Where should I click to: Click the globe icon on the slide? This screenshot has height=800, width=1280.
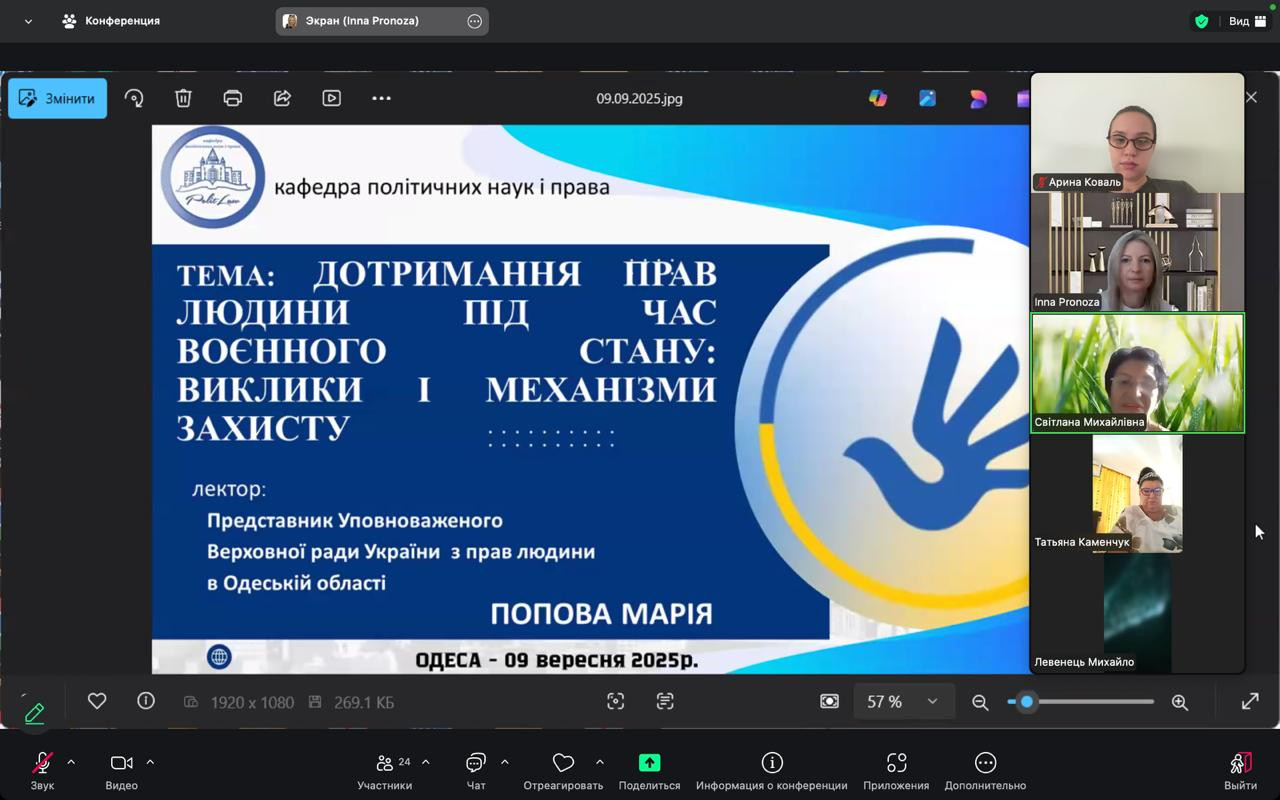coord(219,656)
